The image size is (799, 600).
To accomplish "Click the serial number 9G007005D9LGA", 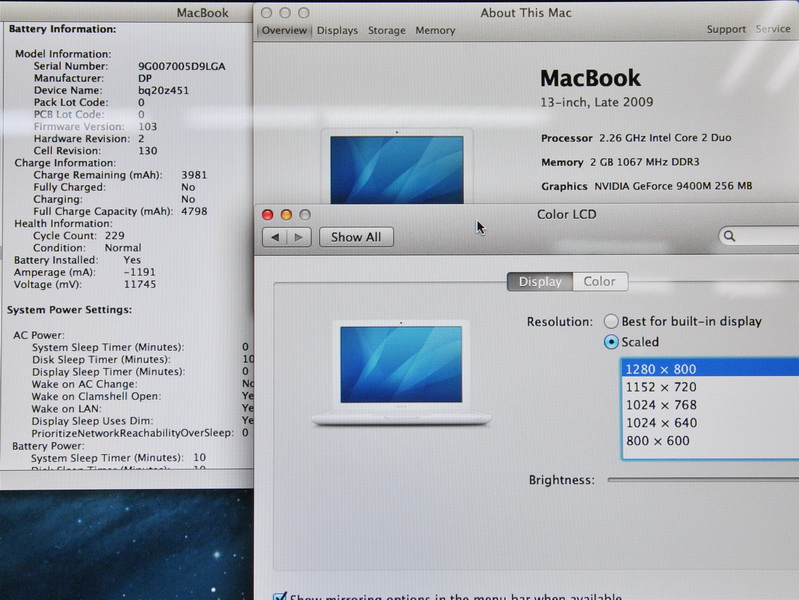I will click(181, 66).
